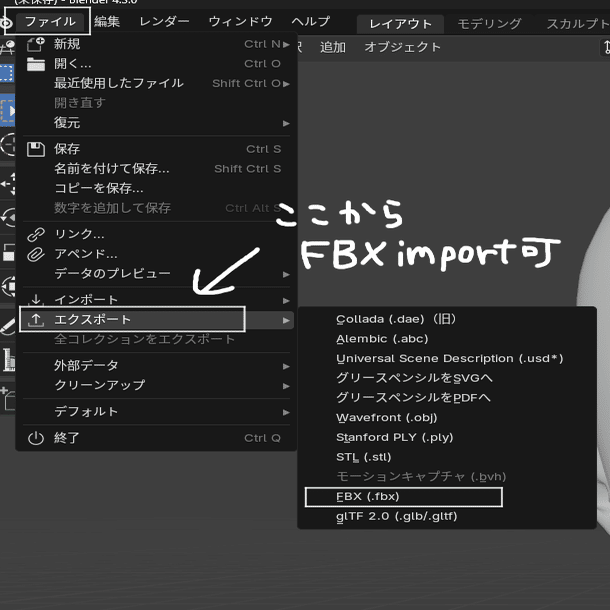Choose 名前を付けて保存…
This screenshot has width=610, height=610.
(156, 169)
